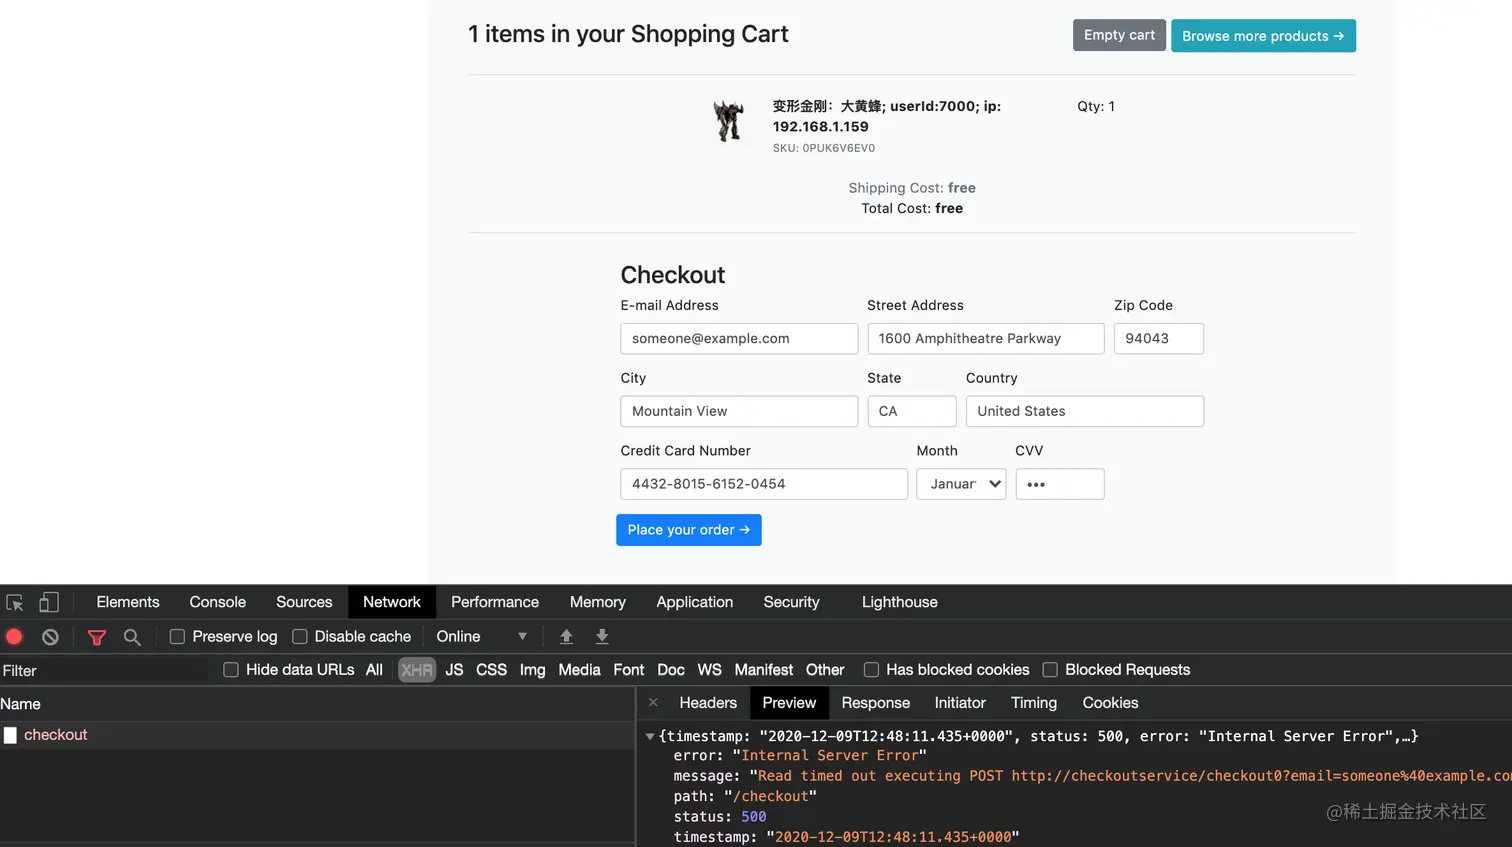
Task: Activate the inspect element picker icon
Action: (x=15, y=603)
